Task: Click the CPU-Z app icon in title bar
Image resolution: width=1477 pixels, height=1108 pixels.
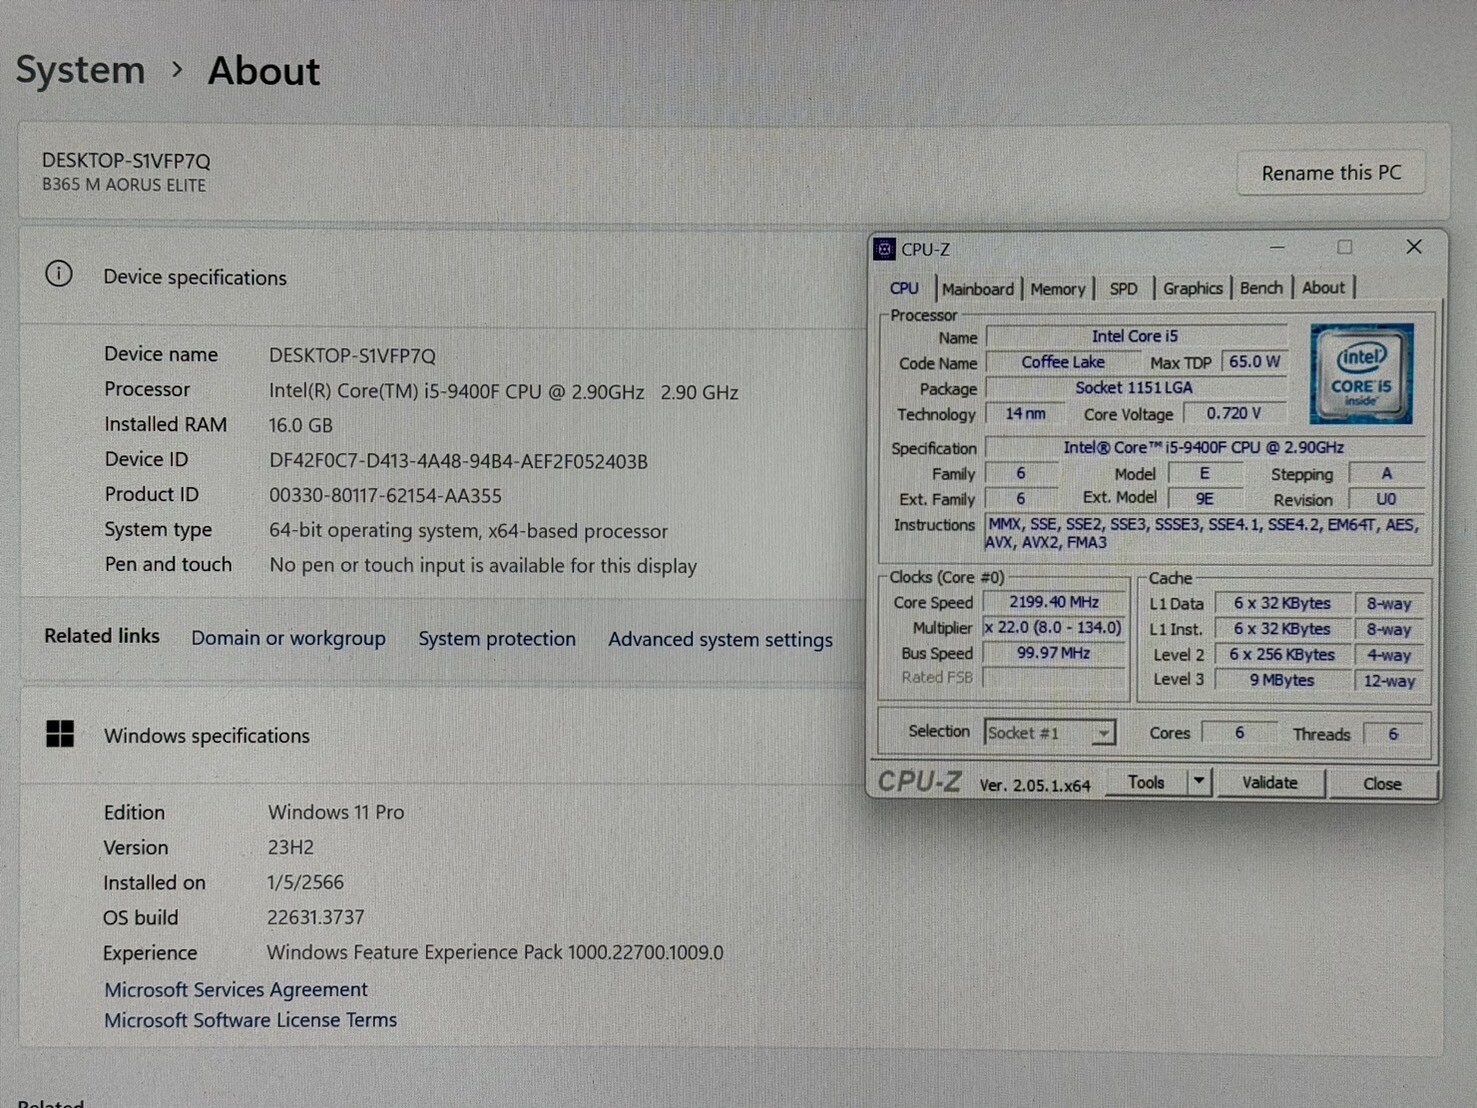Action: tap(884, 249)
